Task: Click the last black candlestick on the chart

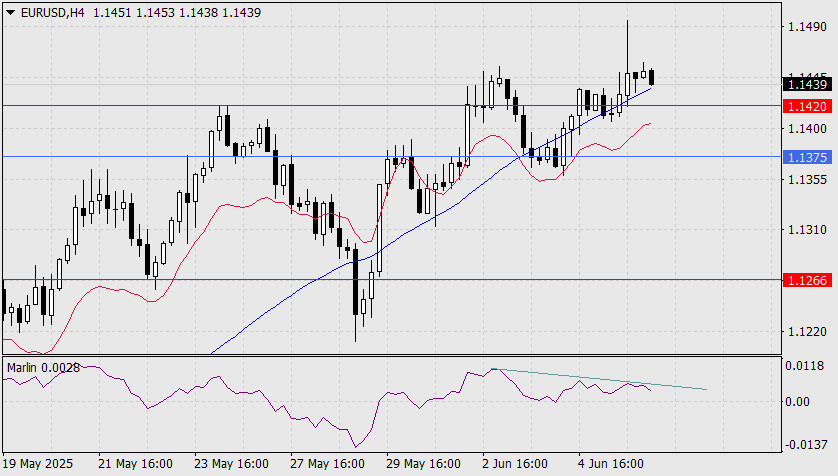Action: [651, 77]
